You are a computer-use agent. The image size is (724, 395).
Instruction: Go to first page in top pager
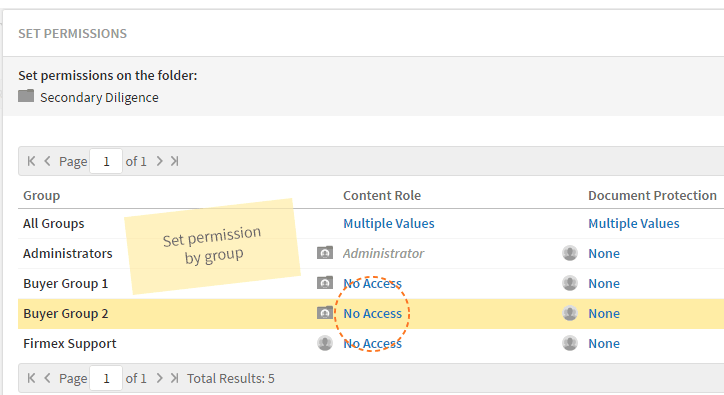(x=31, y=161)
